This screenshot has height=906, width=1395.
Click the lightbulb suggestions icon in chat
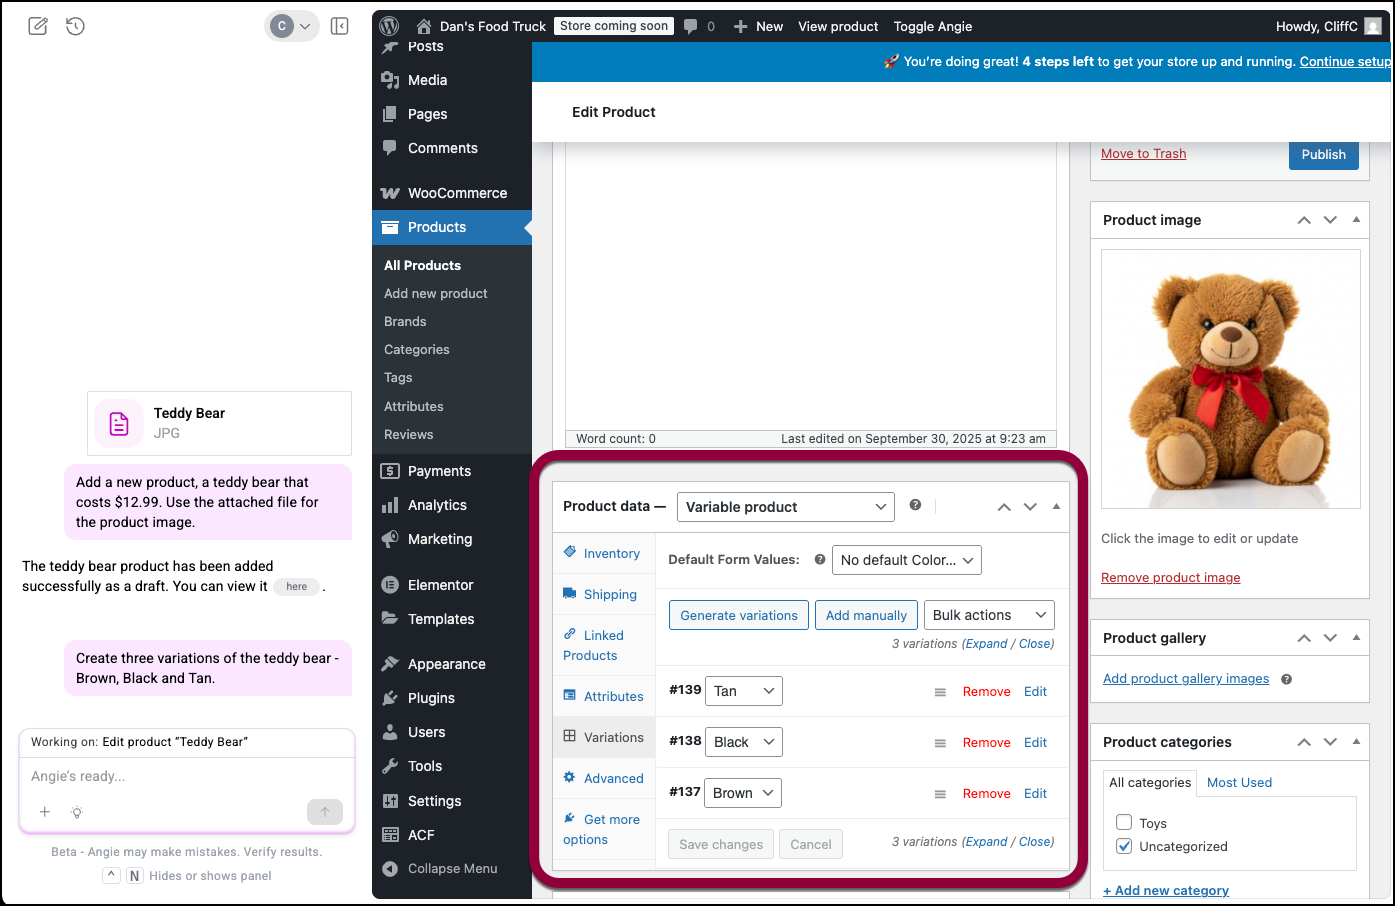click(x=77, y=812)
